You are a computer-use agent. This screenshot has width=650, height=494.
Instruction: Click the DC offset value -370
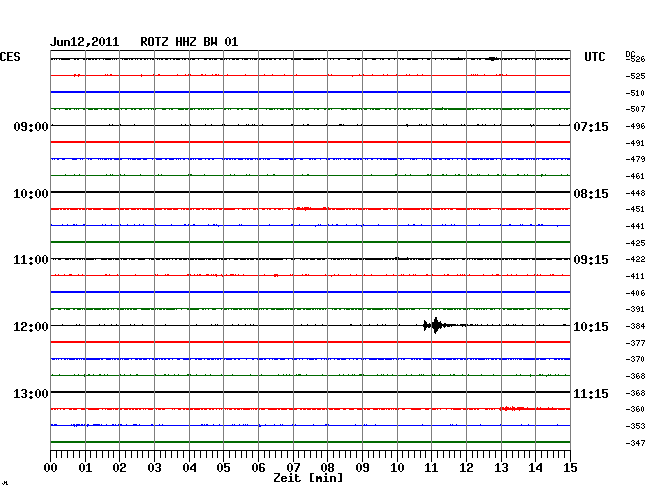635,359
